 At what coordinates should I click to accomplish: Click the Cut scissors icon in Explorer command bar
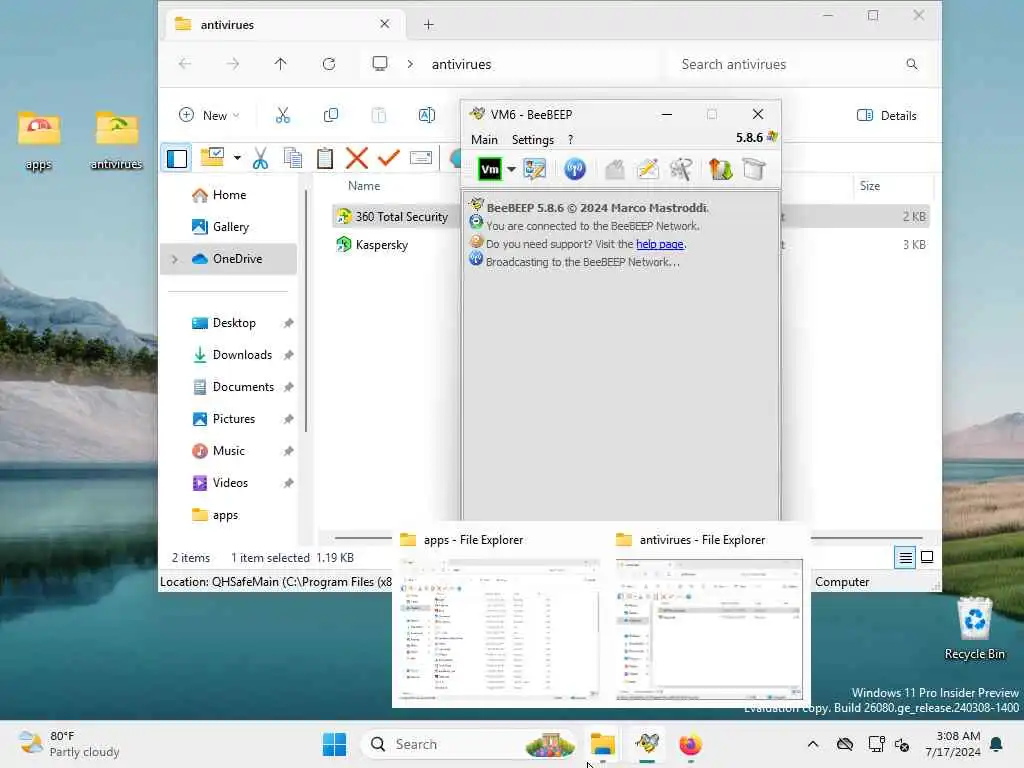tap(283, 116)
